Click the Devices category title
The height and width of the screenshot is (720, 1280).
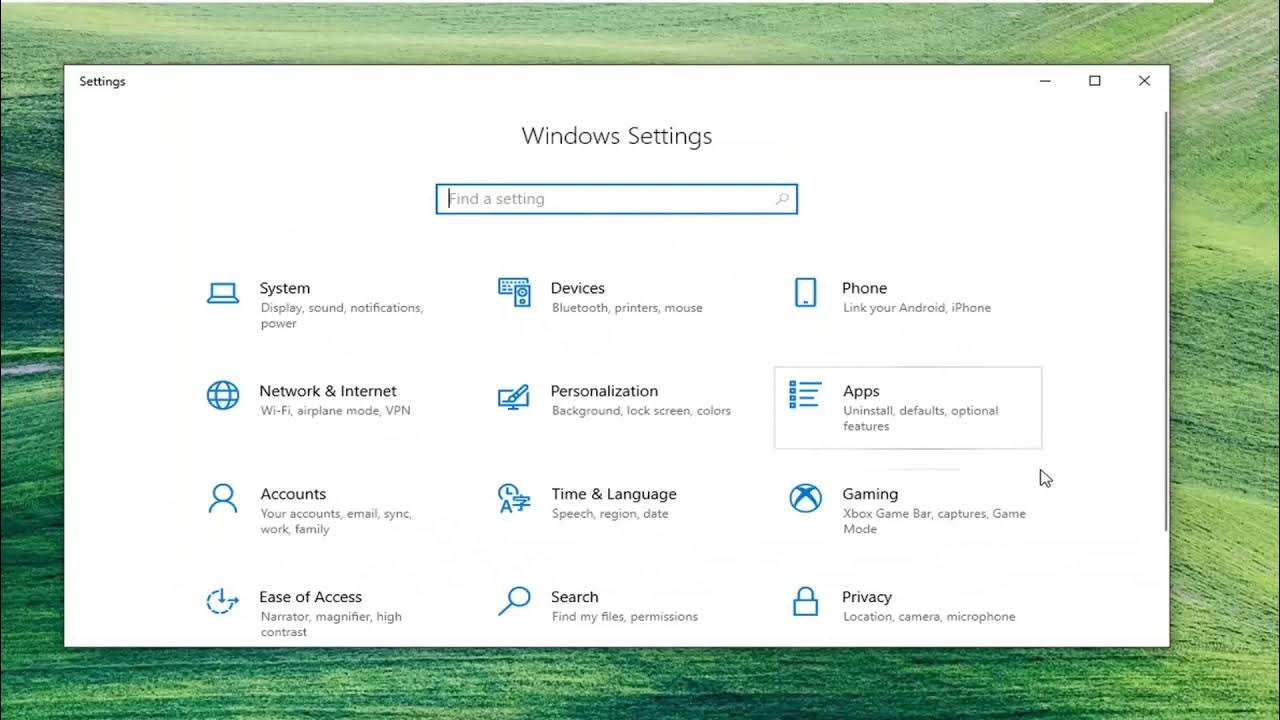[x=578, y=288]
